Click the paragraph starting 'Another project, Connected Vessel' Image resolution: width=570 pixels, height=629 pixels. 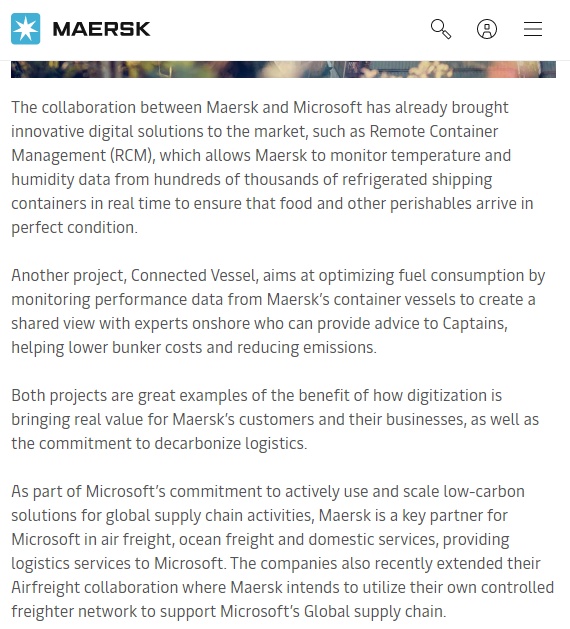pyautogui.click(x=278, y=311)
